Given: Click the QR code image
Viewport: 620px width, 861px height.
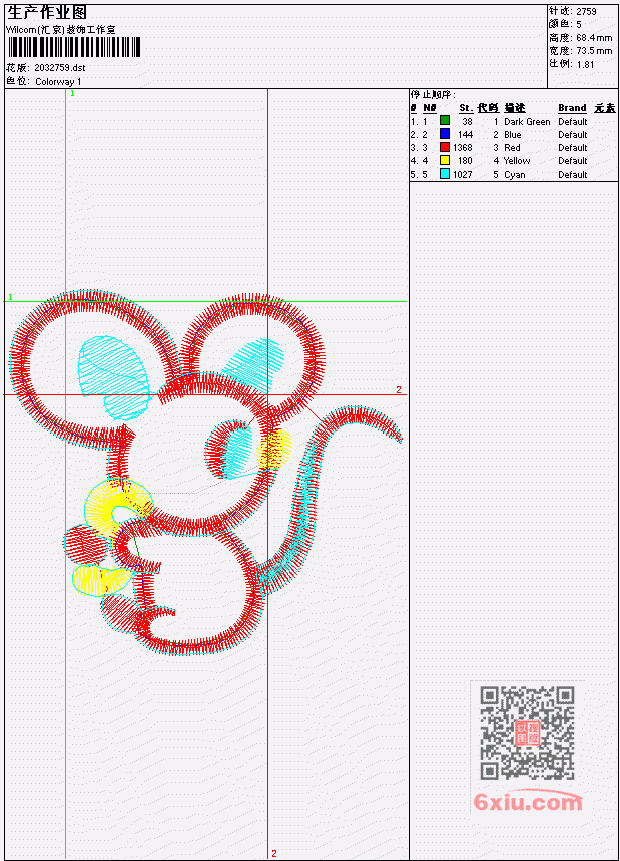Looking at the screenshot, I should click(x=527, y=733).
